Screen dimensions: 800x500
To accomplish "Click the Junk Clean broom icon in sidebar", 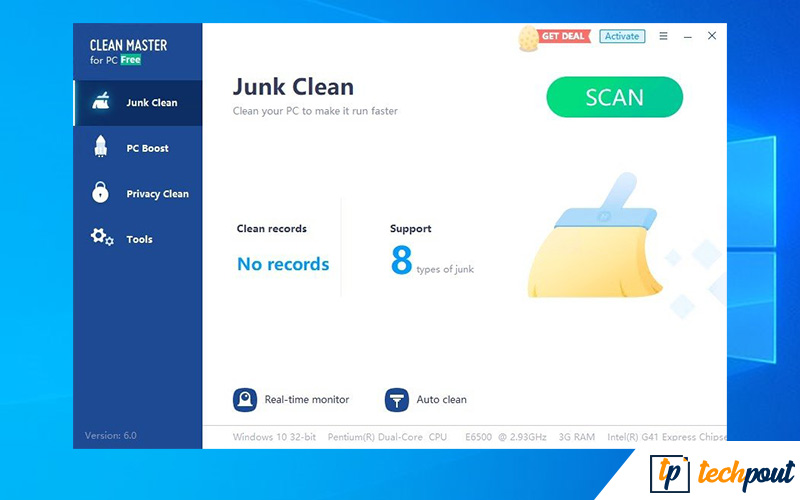I will (x=101, y=101).
